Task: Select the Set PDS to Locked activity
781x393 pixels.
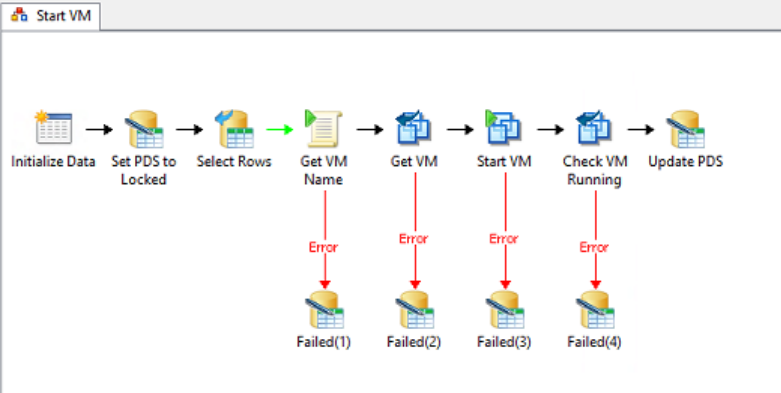Action: click(144, 130)
